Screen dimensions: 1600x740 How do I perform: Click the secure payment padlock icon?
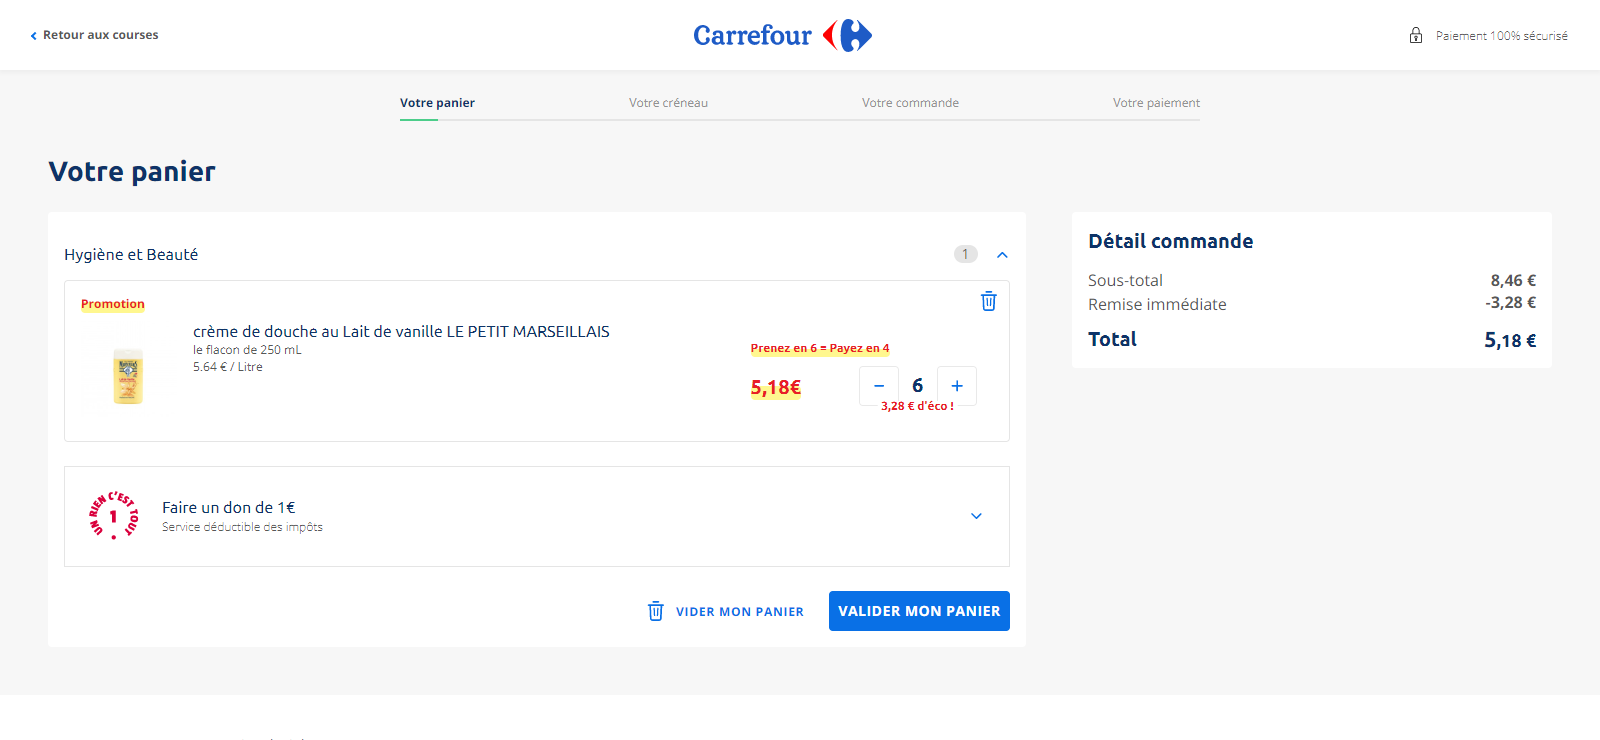(x=1416, y=35)
